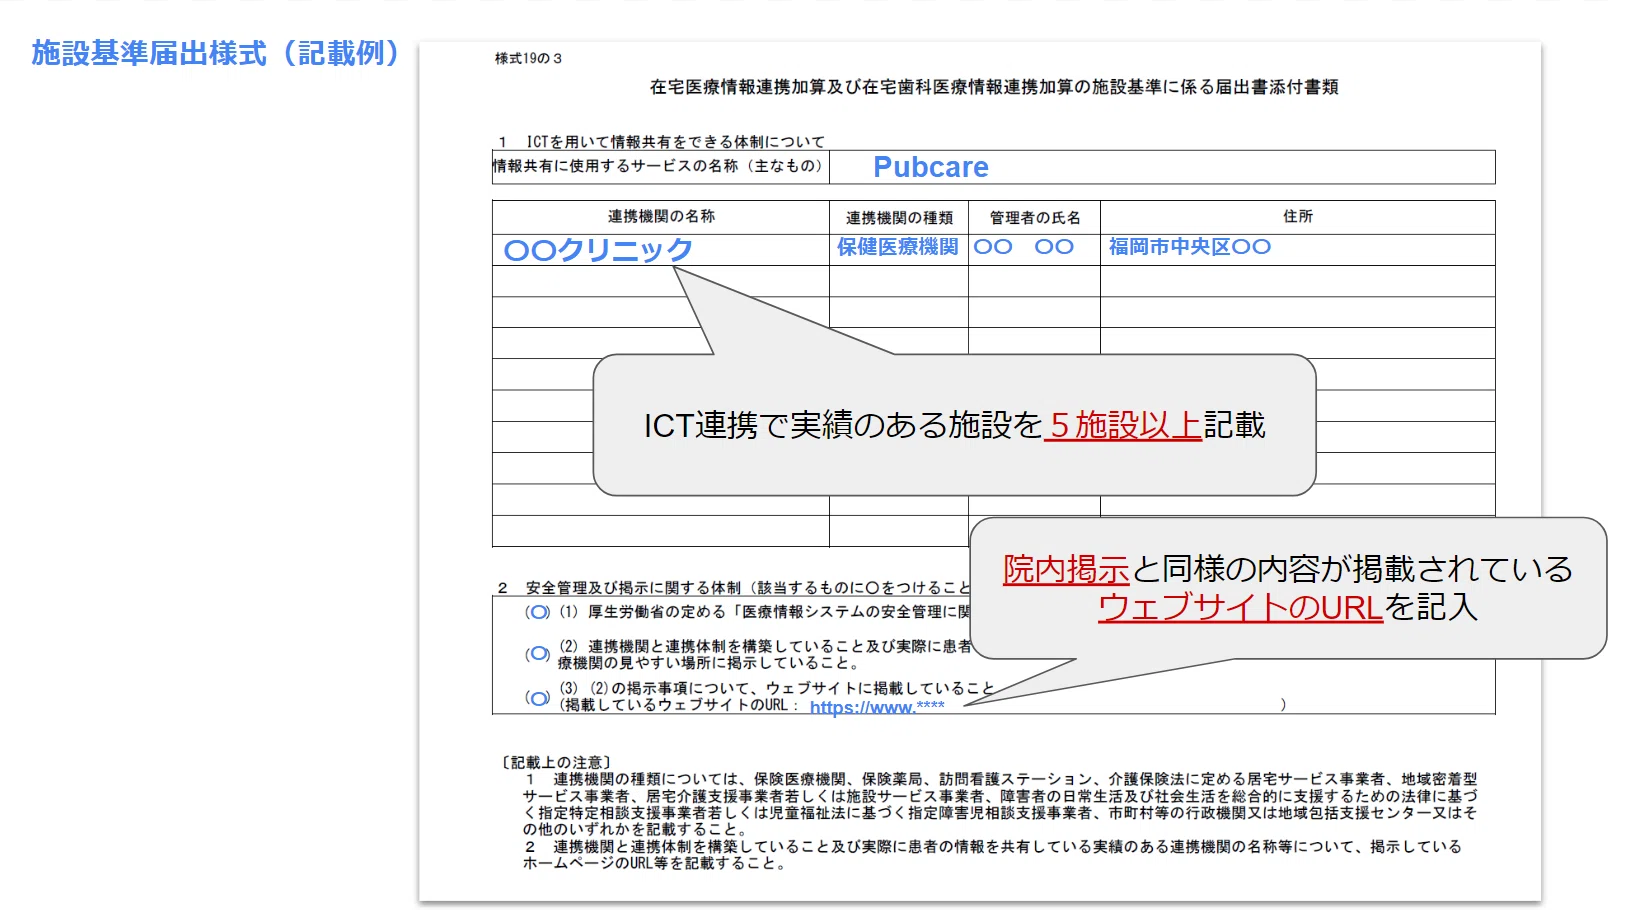Click the red underlined text 院内掲示
Image resolution: width=1629 pixels, height=910 pixels.
[1066, 569]
